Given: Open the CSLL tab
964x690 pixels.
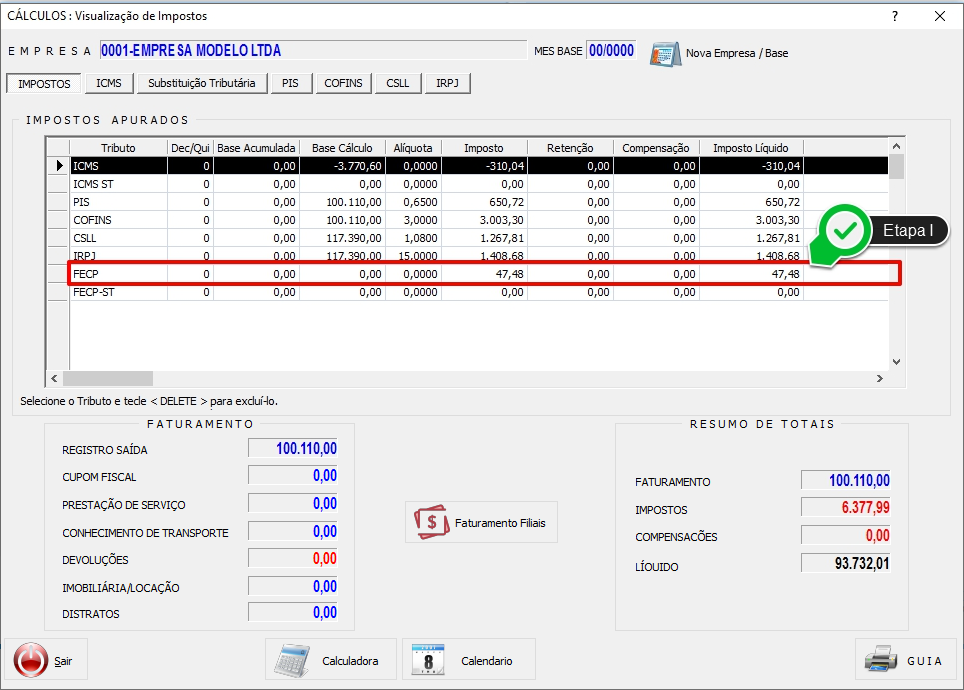Looking at the screenshot, I should click(x=397, y=83).
